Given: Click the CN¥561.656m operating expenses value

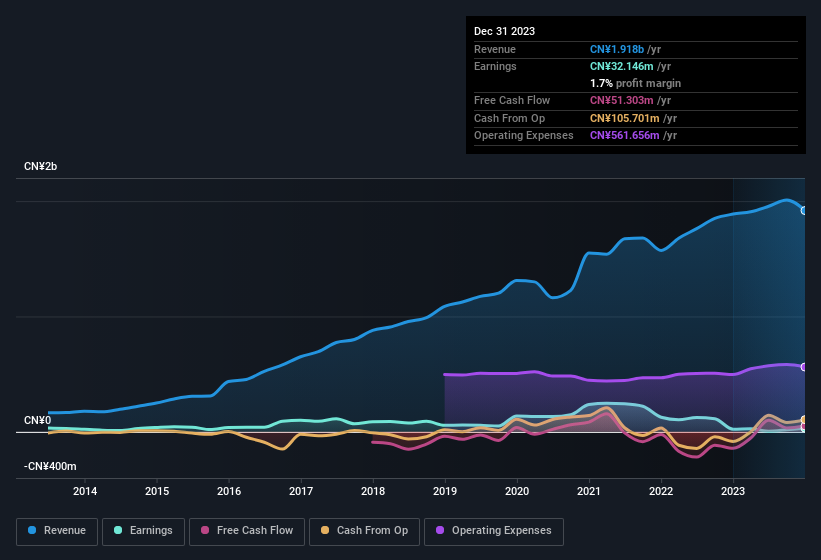Looking at the screenshot, I should coord(633,135).
